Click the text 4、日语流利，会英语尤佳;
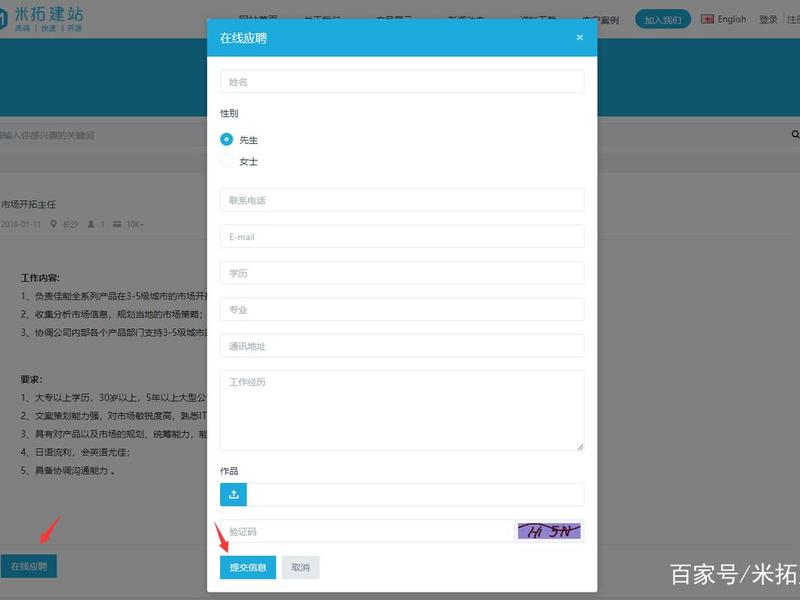Viewport: 800px width, 600px height. coord(76,452)
